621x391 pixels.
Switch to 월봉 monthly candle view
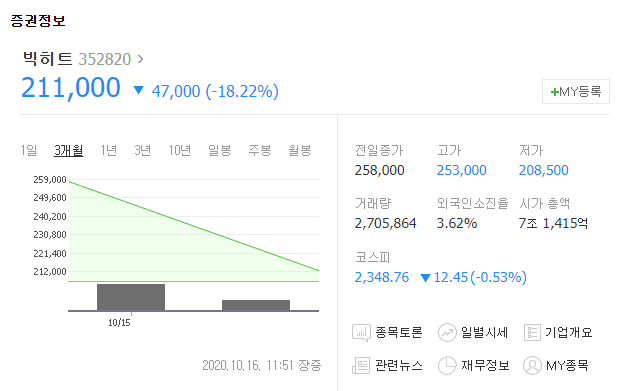(x=300, y=151)
